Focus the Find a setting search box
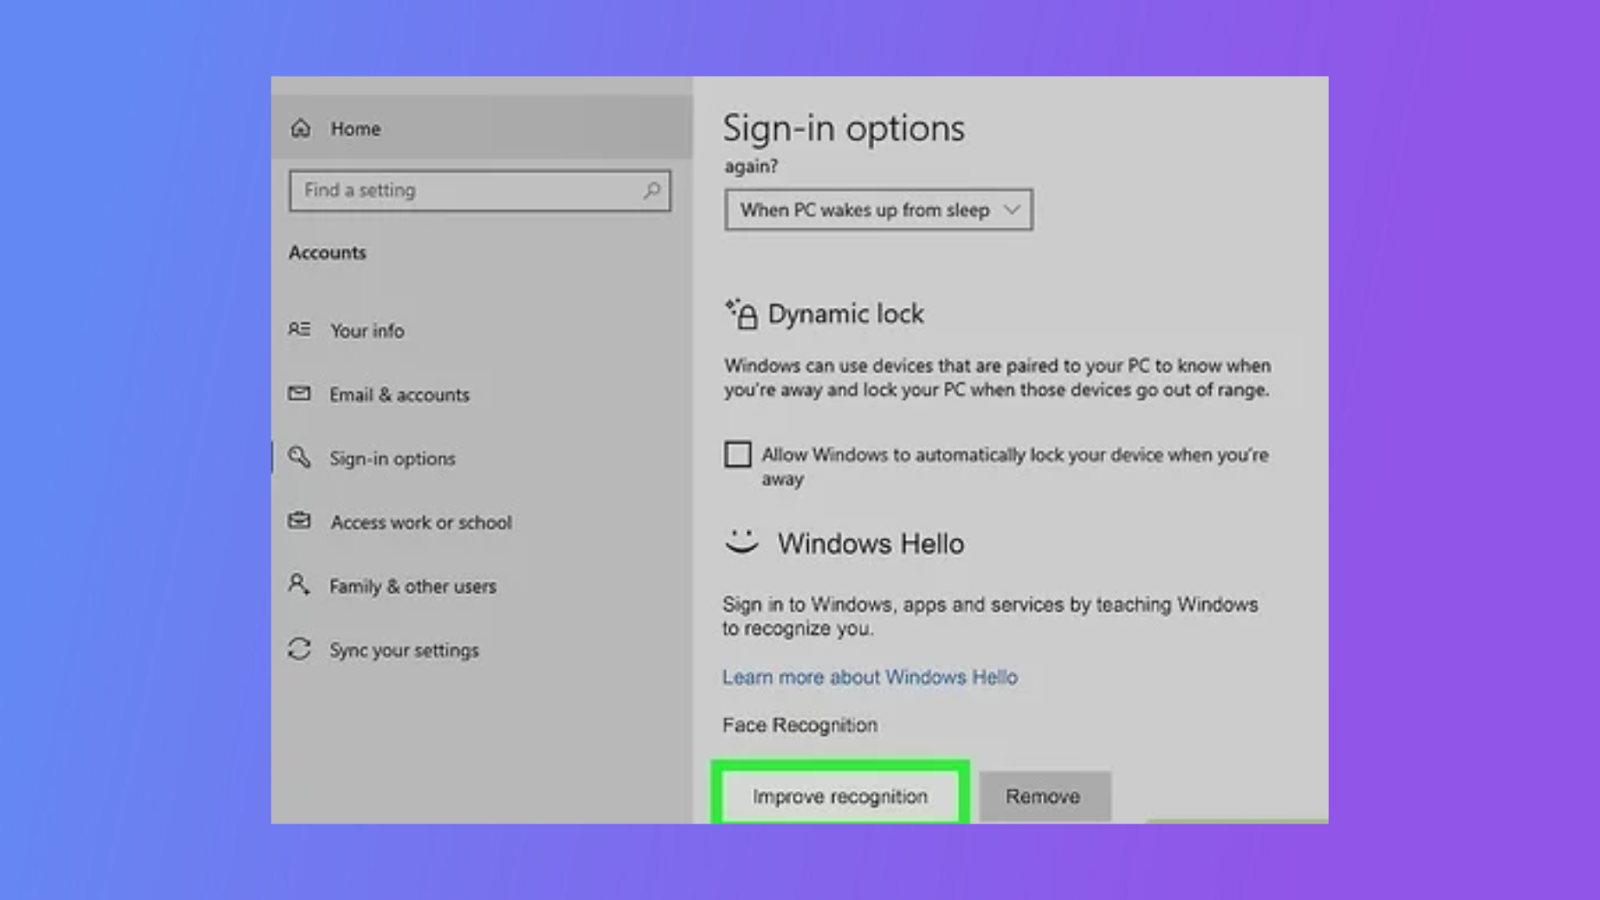This screenshot has width=1600, height=900. (x=480, y=190)
